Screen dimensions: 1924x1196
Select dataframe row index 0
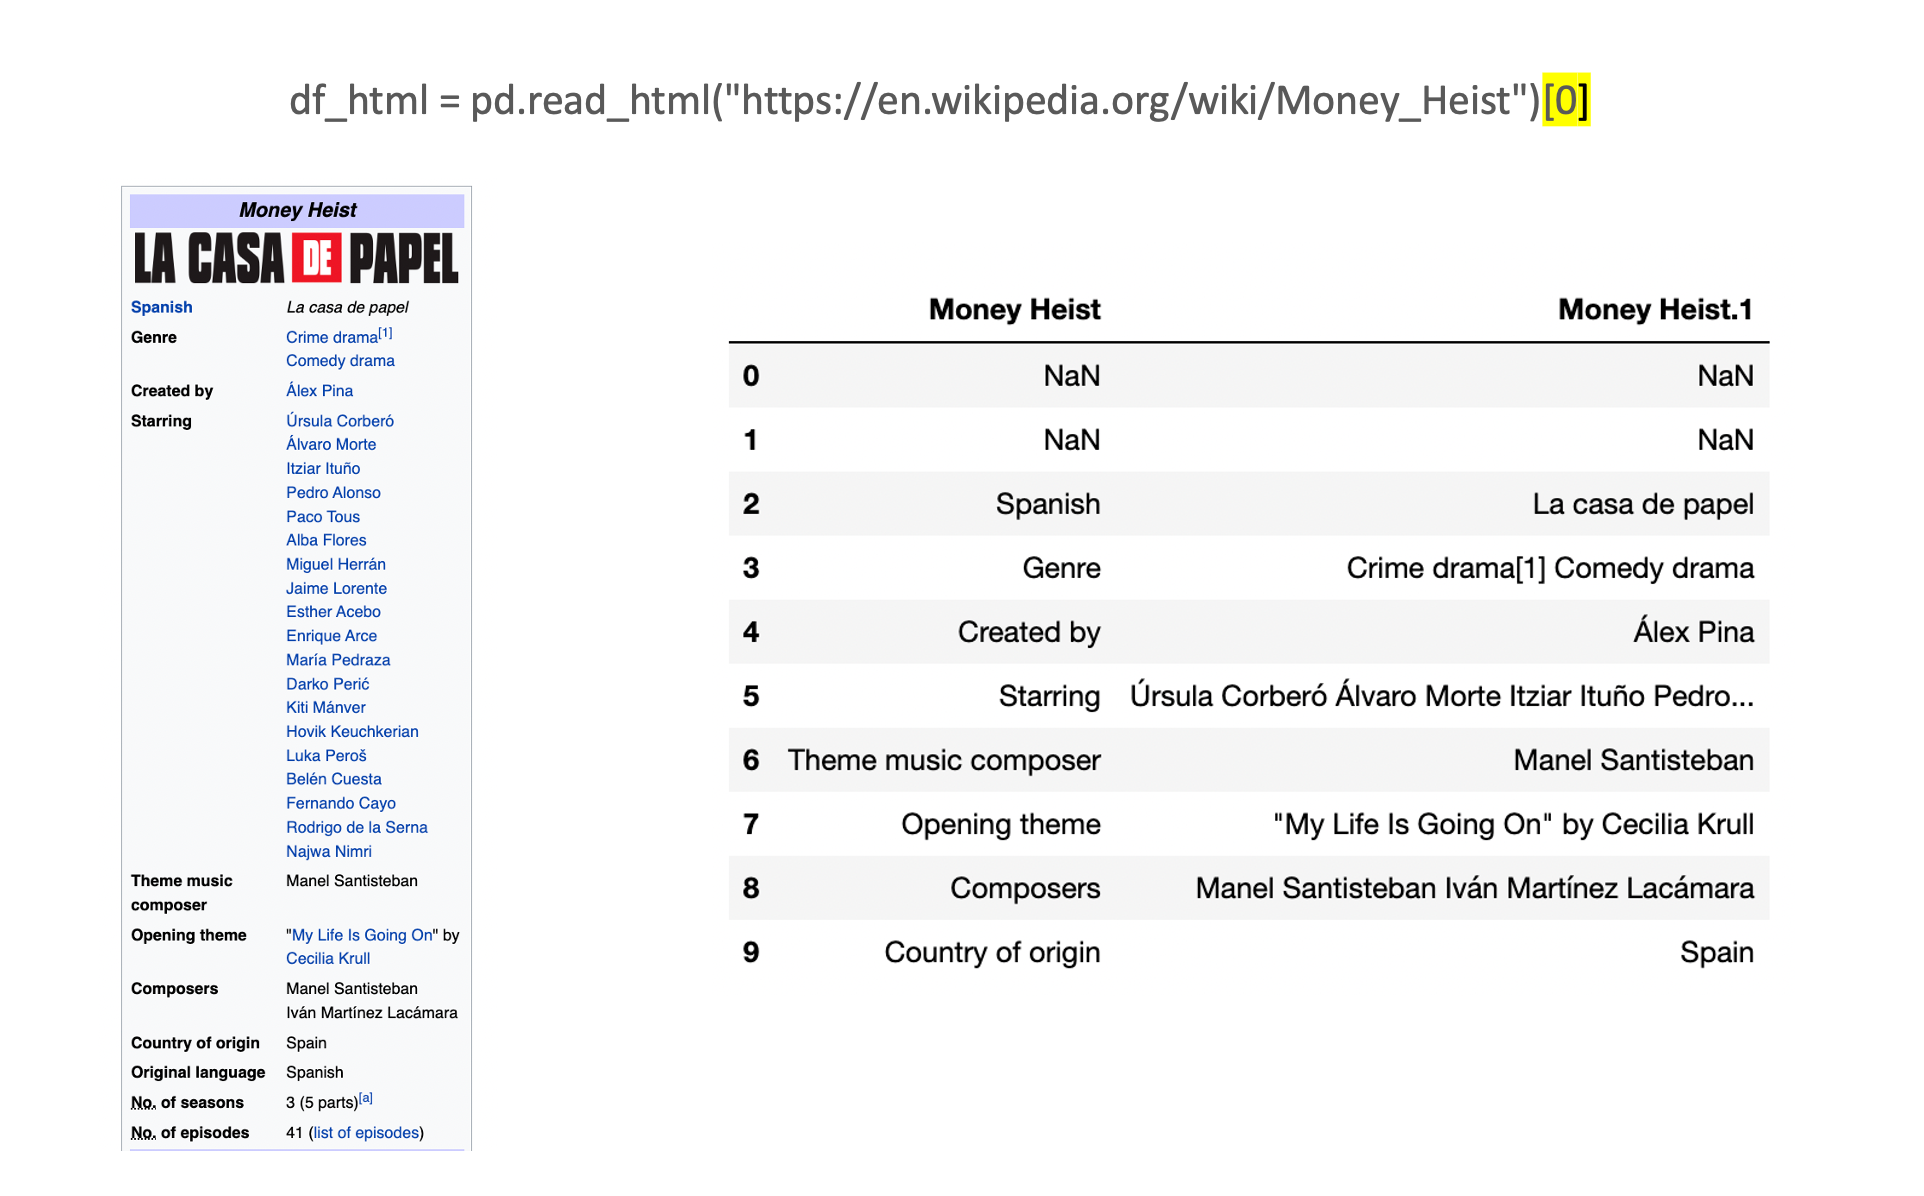[751, 376]
